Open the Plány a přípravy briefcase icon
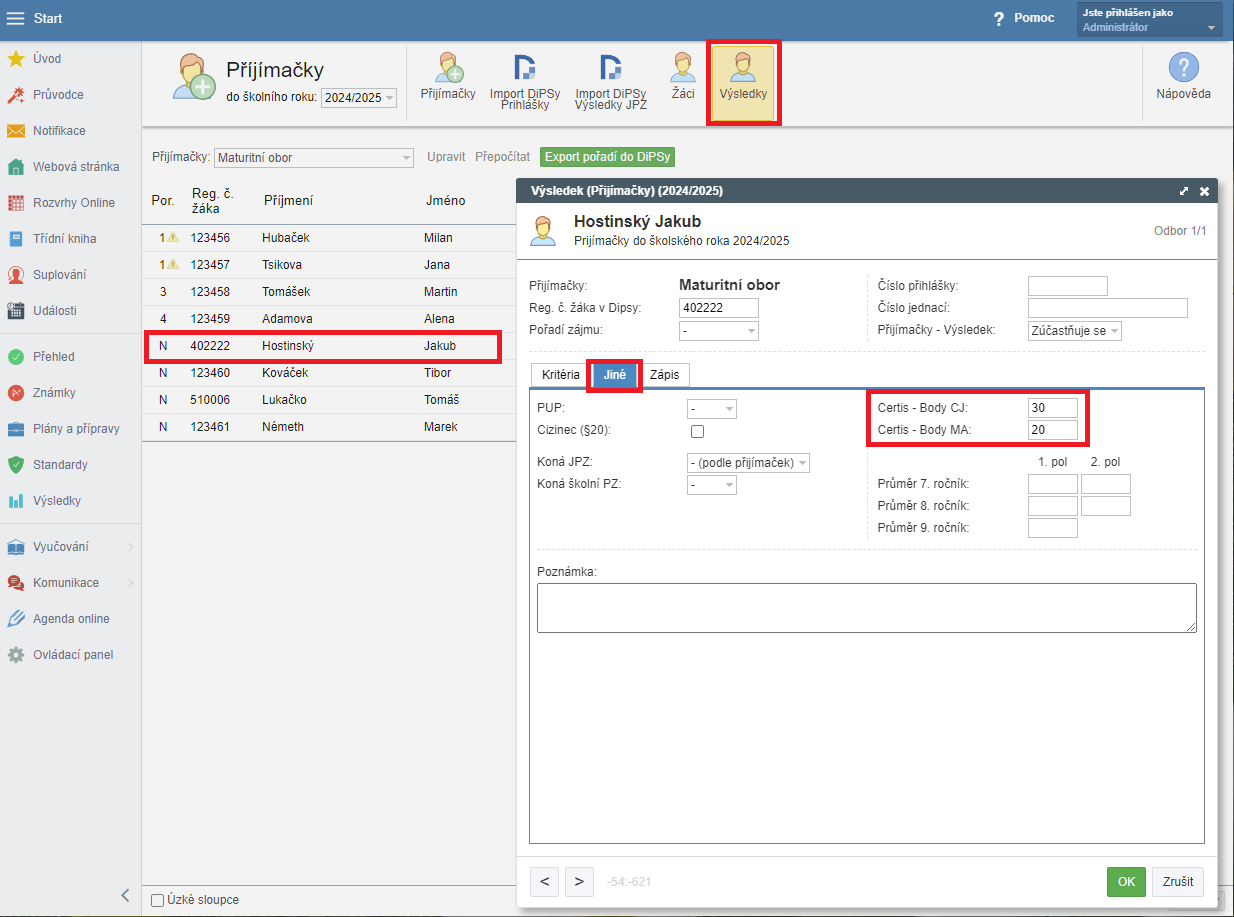This screenshot has height=917, width=1234. [x=16, y=429]
